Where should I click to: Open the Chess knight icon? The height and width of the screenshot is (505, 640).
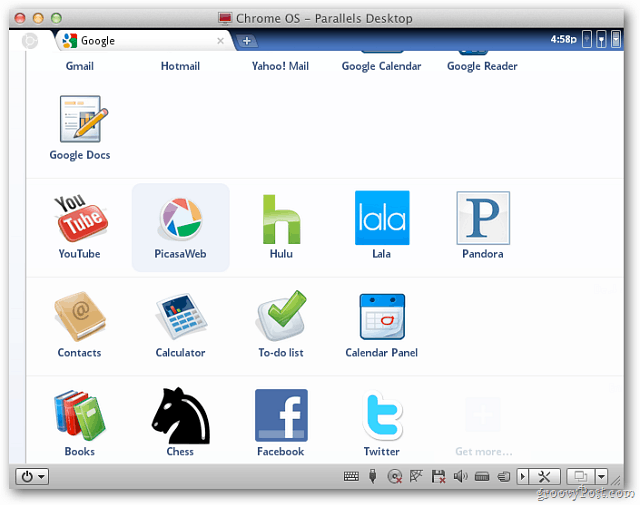point(181,416)
